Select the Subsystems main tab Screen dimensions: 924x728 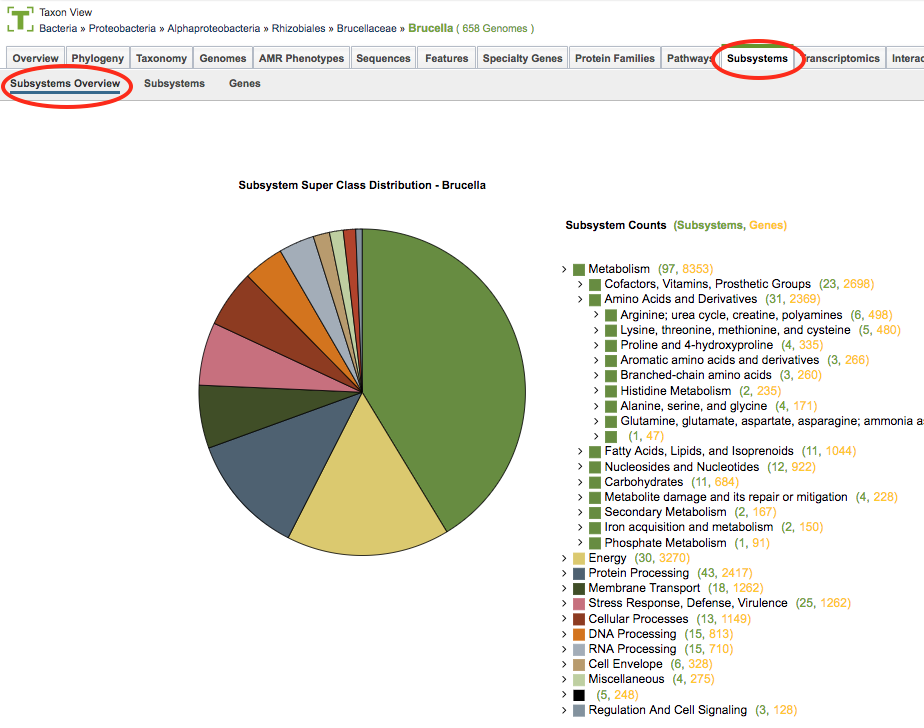click(757, 58)
